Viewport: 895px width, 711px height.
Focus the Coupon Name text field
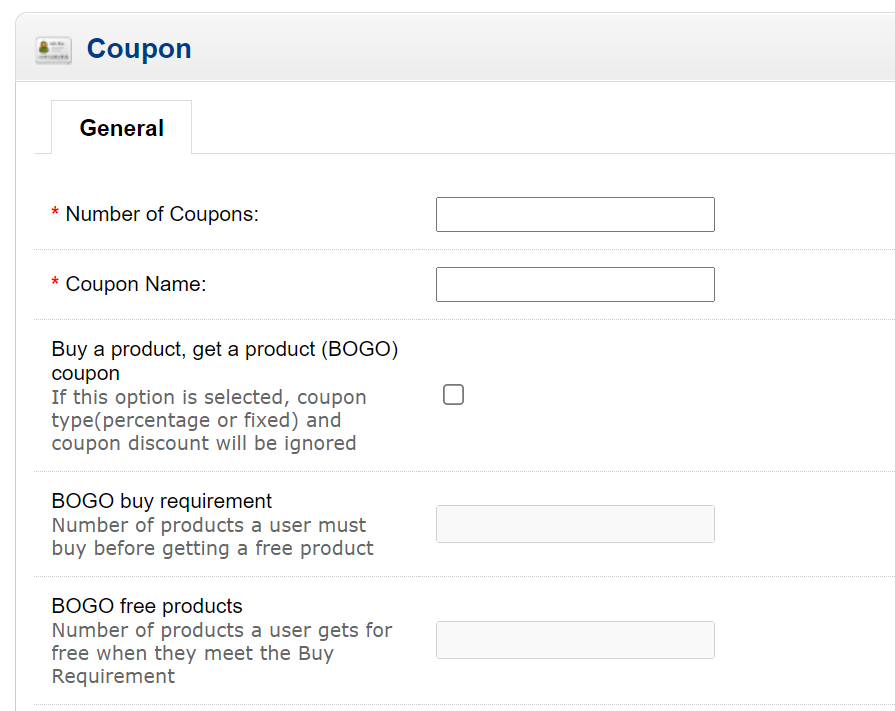click(x=575, y=284)
